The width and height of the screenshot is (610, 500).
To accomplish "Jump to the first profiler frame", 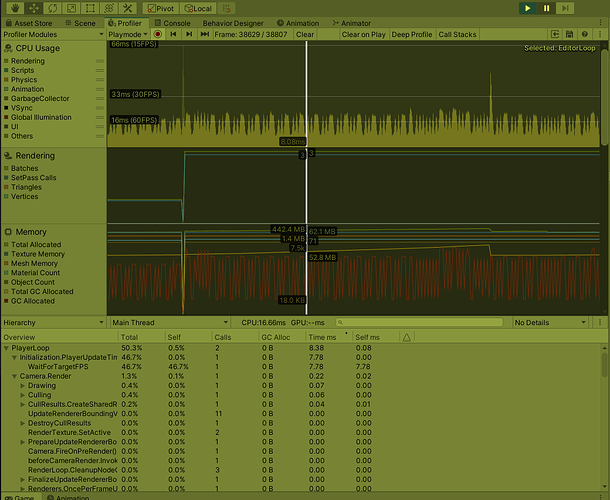I will click(x=174, y=34).
